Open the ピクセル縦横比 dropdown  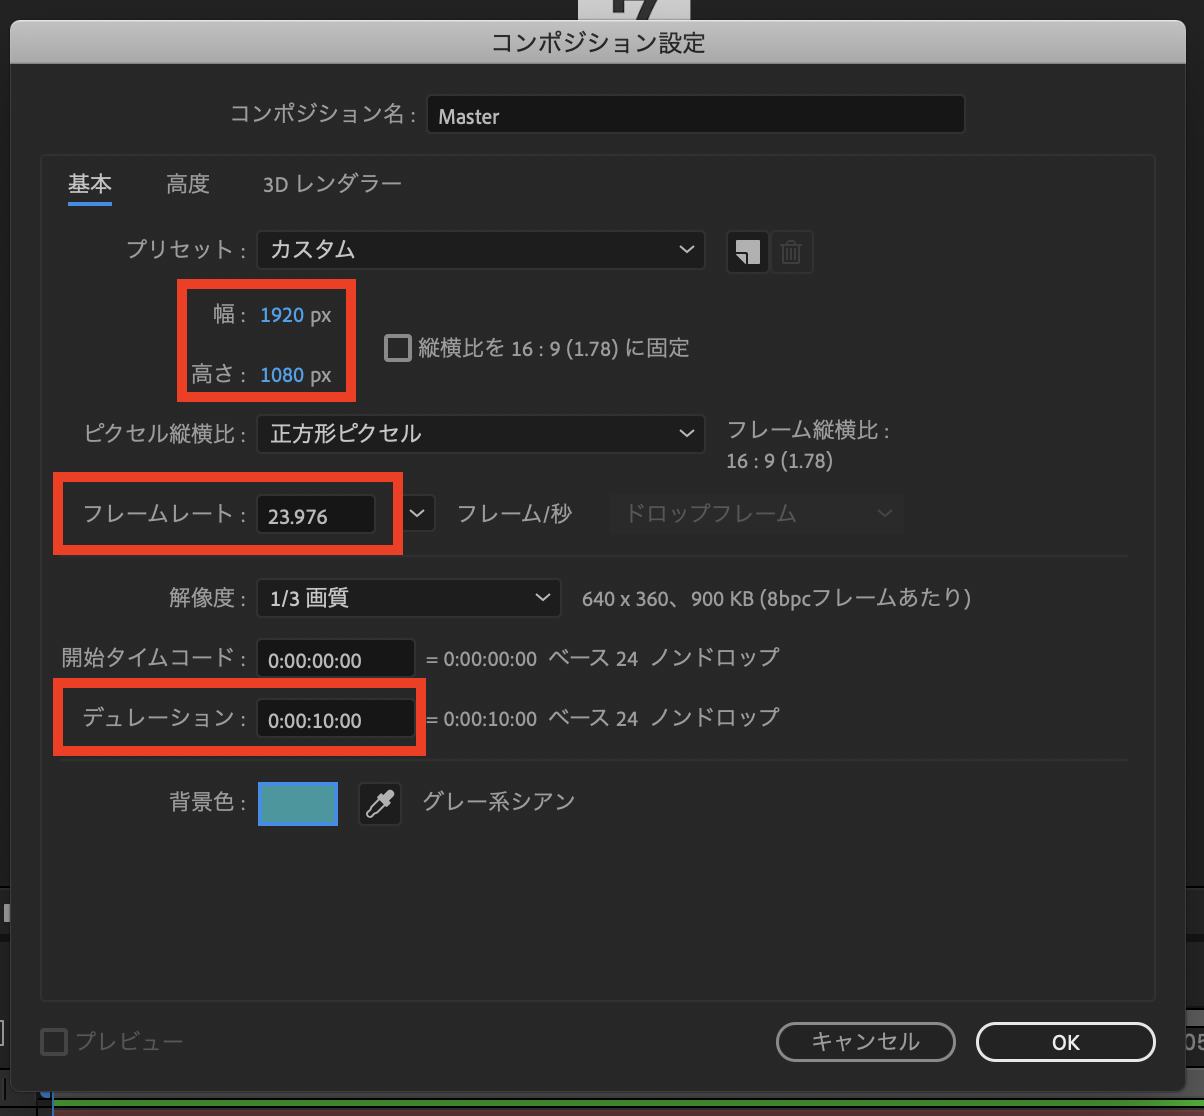[x=480, y=434]
